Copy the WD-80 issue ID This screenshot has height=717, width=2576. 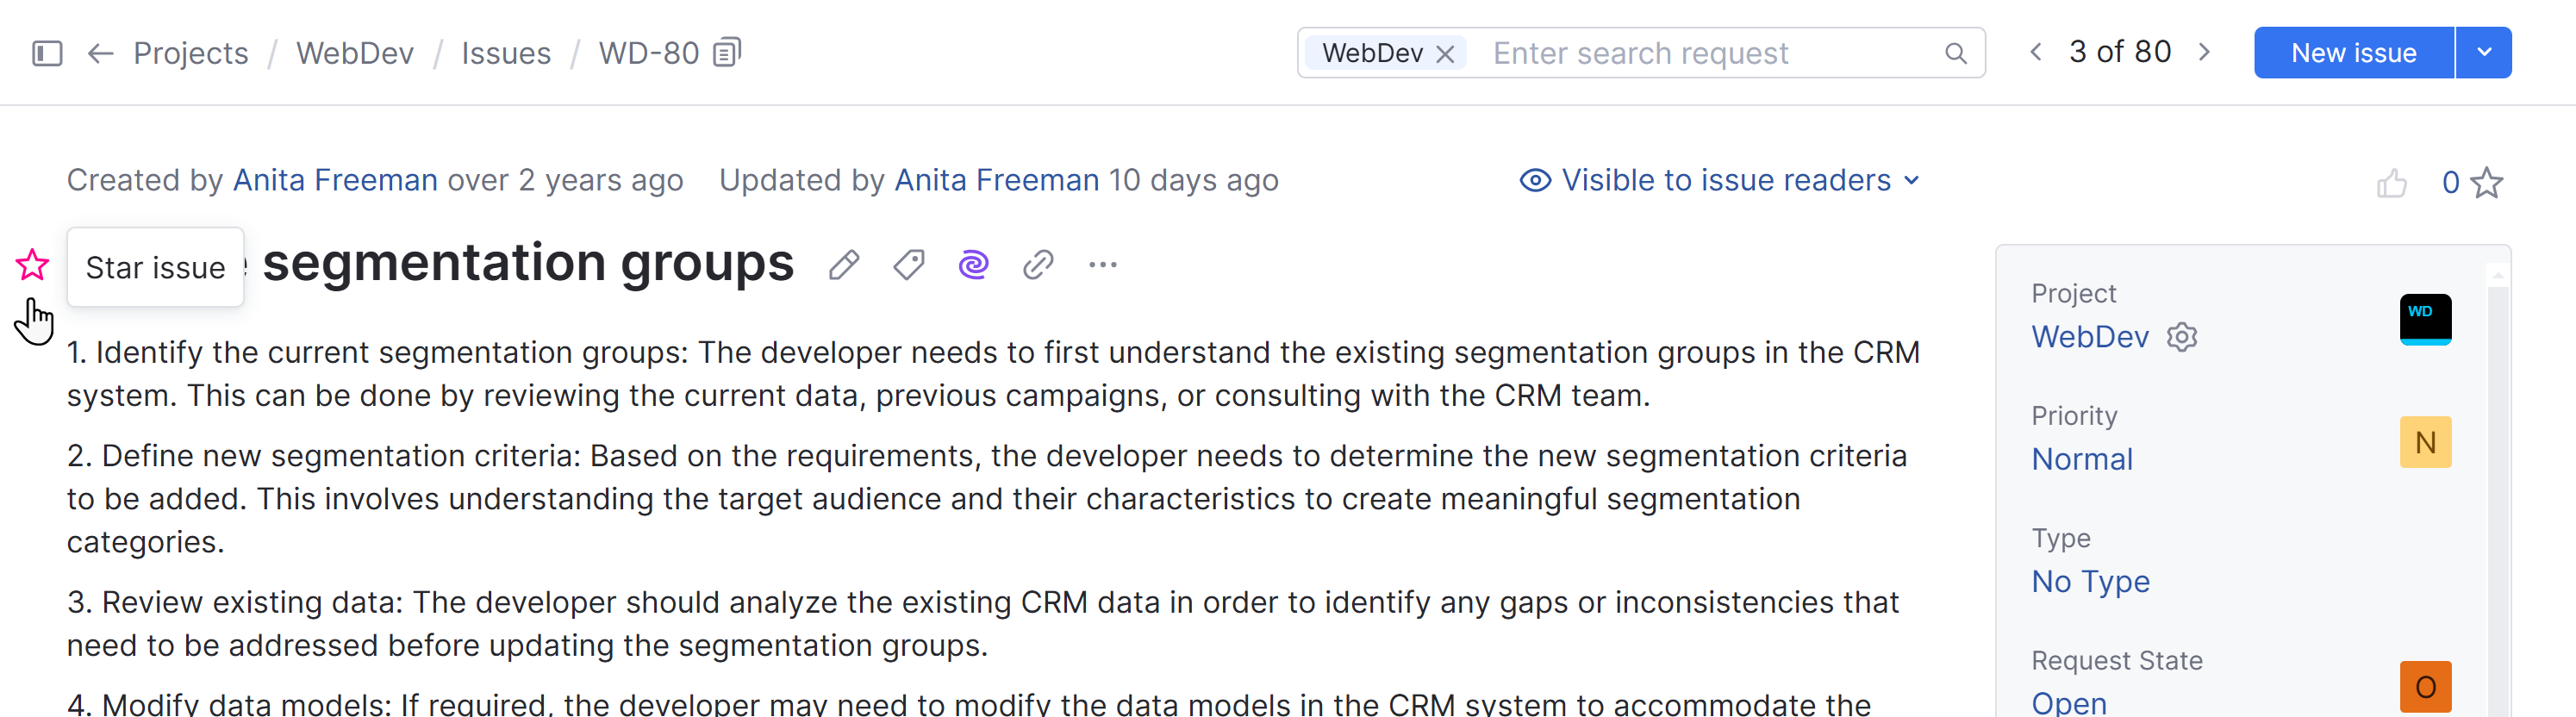pos(728,52)
